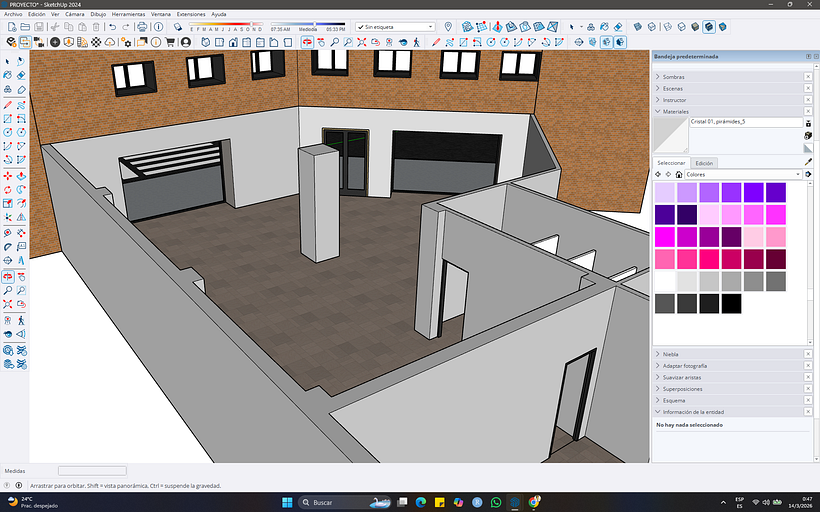Viewport: 820px width, 512px height.
Task: Open the Archivo menu
Action: click(13, 14)
